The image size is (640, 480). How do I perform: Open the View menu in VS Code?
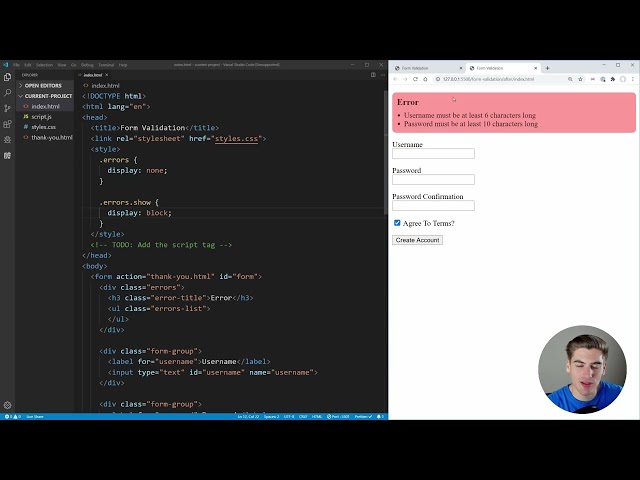[62, 65]
